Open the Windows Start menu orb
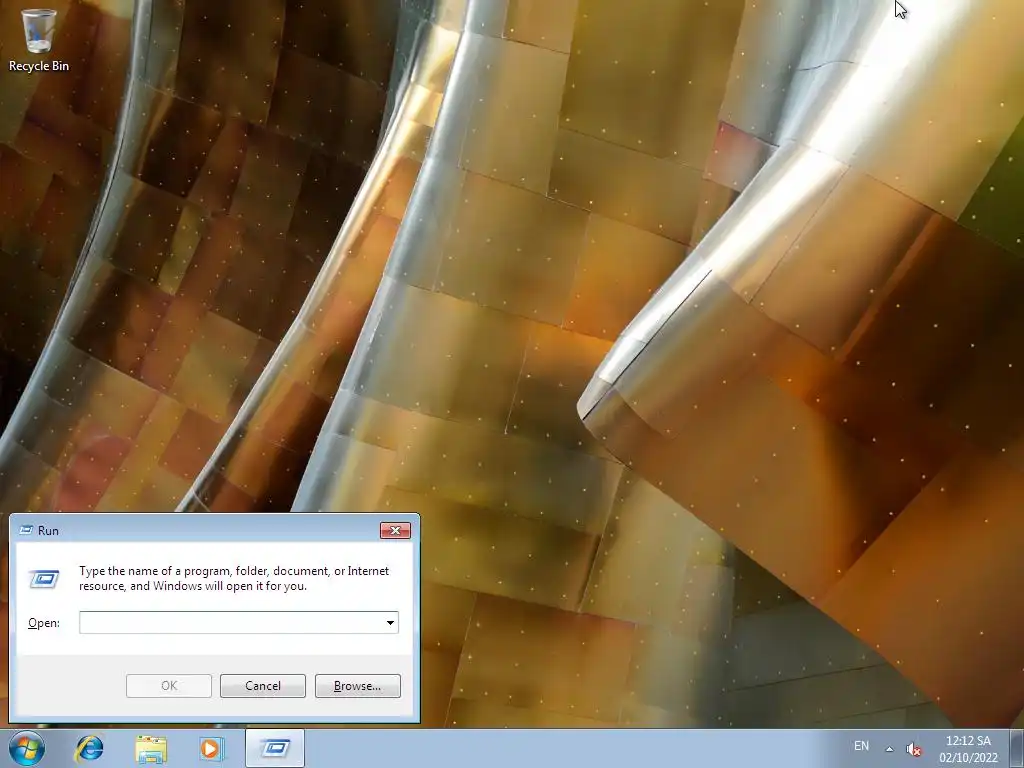Image resolution: width=1024 pixels, height=768 pixels. (x=27, y=748)
